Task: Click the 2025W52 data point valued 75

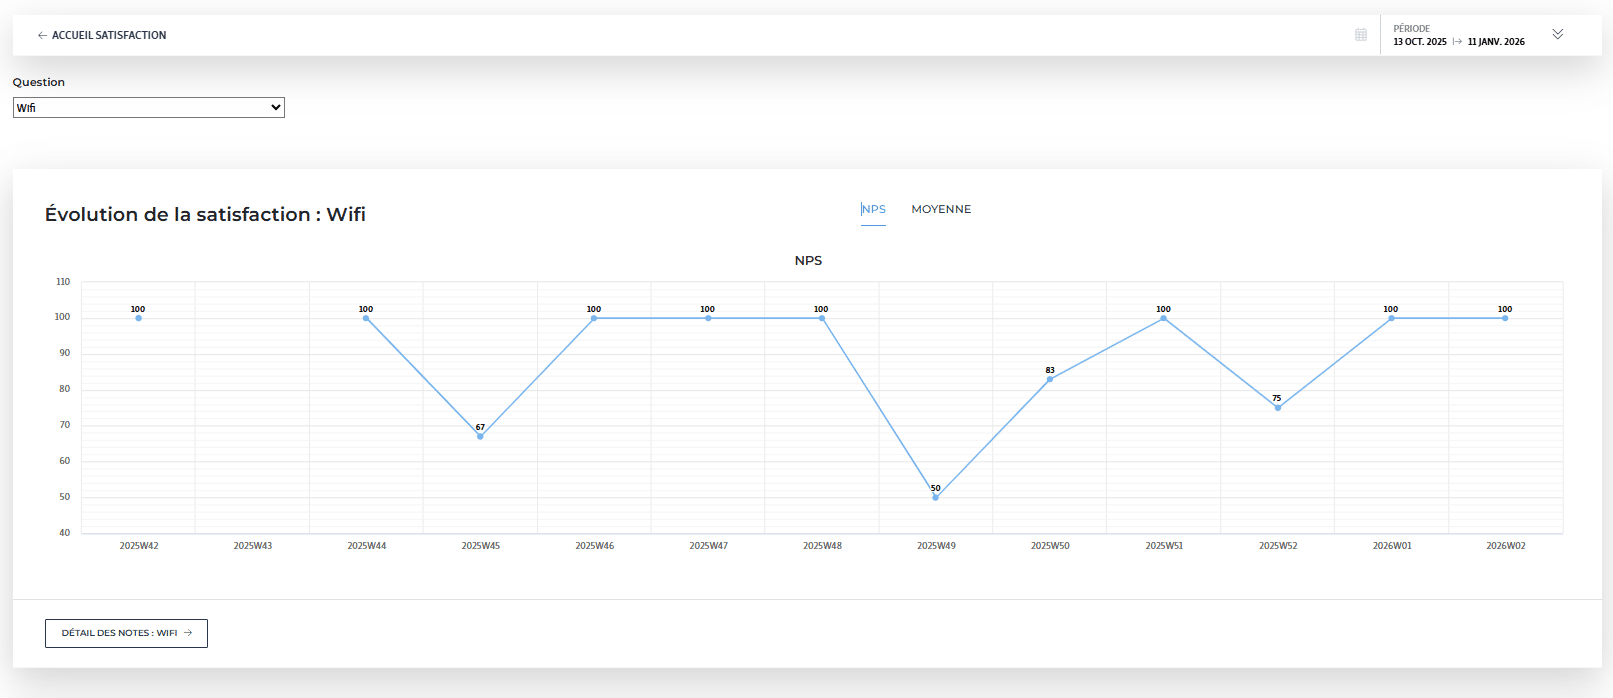Action: pyautogui.click(x=1277, y=407)
